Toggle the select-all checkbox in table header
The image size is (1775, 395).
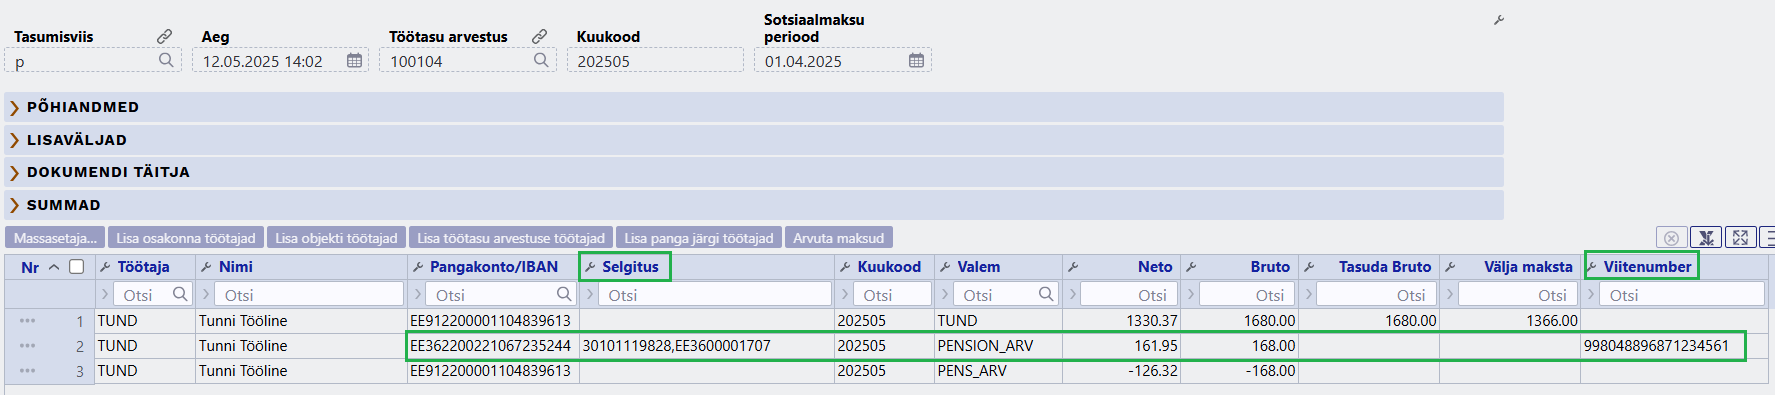point(76,267)
